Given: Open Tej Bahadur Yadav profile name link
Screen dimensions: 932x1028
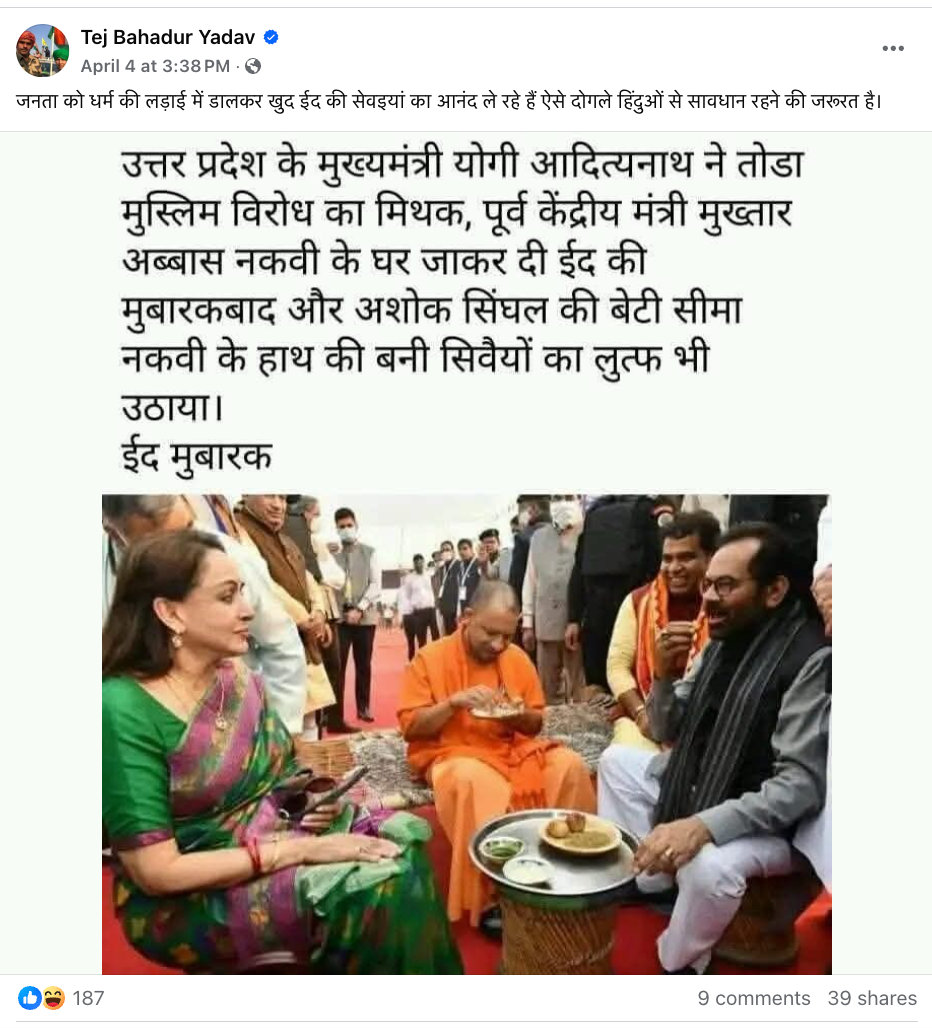Looking at the screenshot, I should (x=168, y=37).
